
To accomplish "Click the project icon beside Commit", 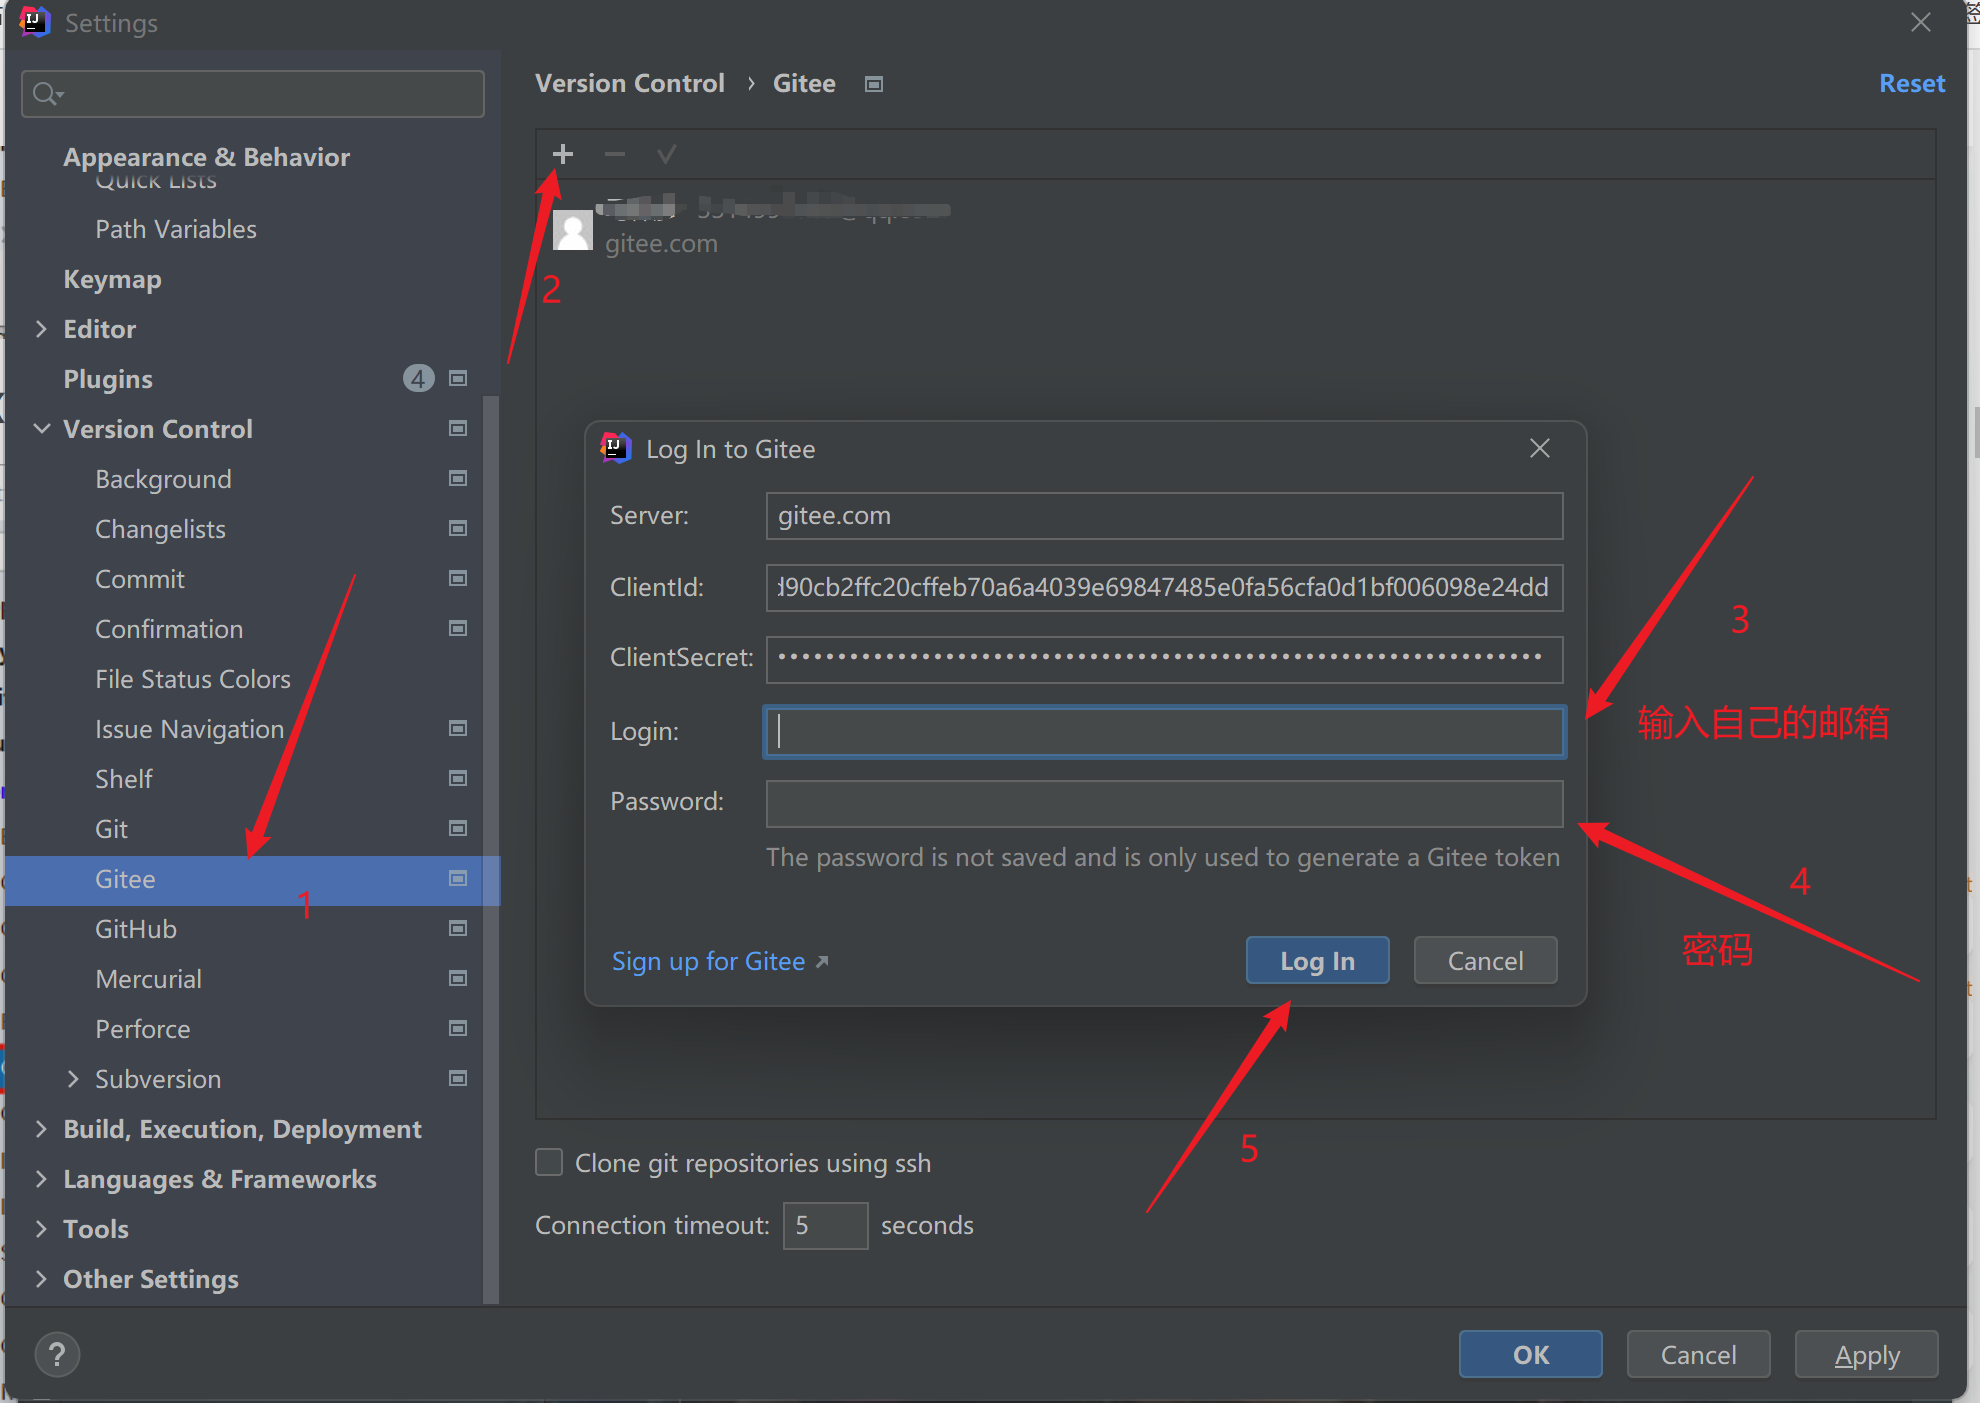I will pyautogui.click(x=458, y=578).
